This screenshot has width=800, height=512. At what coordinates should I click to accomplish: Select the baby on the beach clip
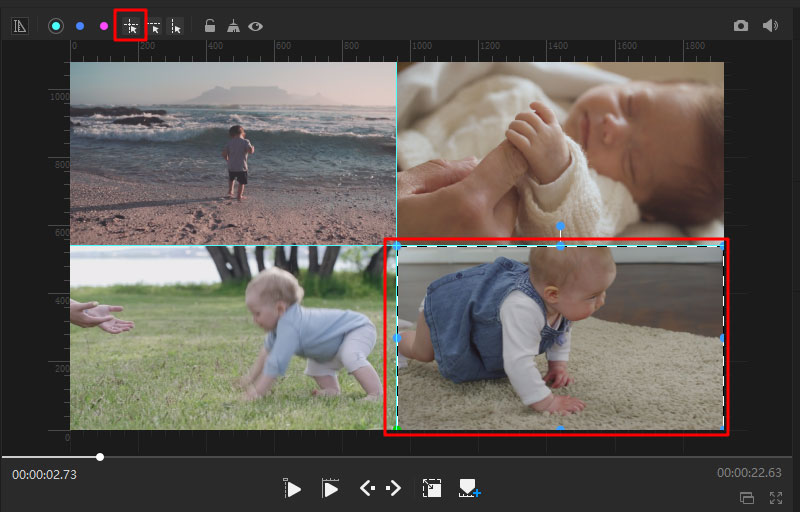232,152
